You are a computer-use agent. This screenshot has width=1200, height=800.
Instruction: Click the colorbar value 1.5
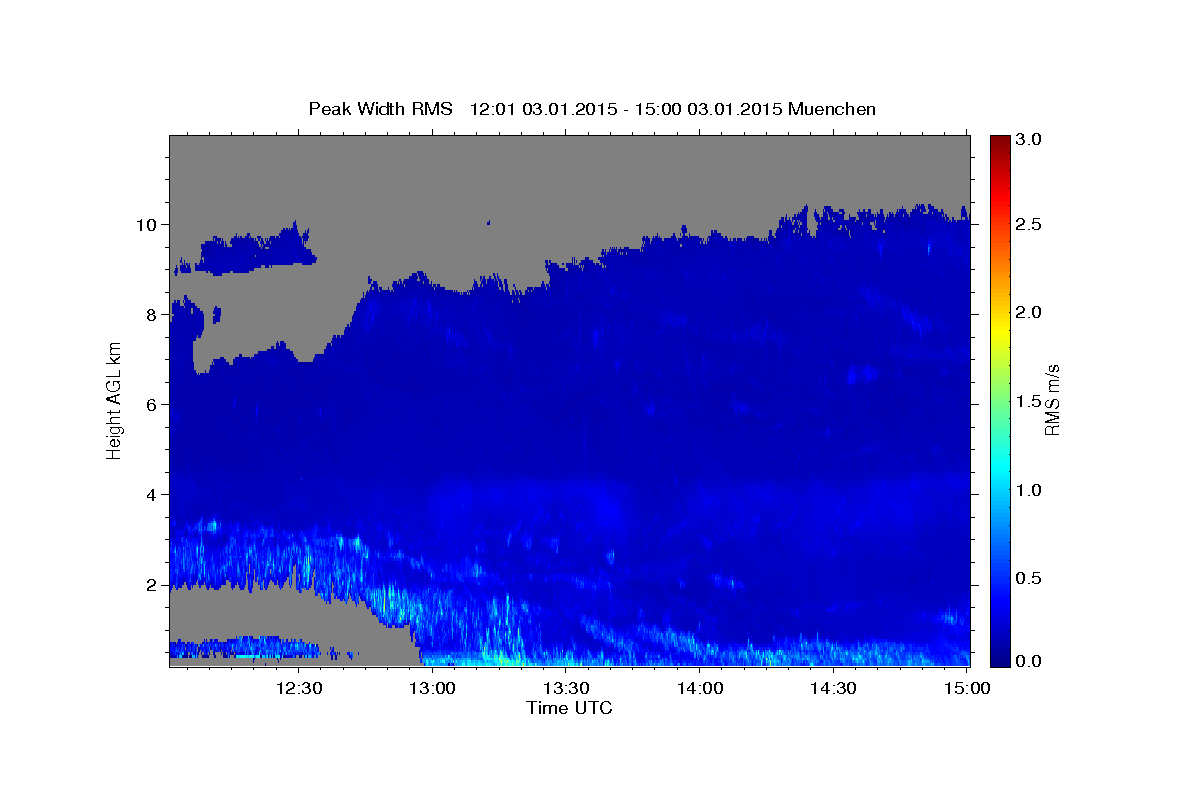(x=1030, y=401)
